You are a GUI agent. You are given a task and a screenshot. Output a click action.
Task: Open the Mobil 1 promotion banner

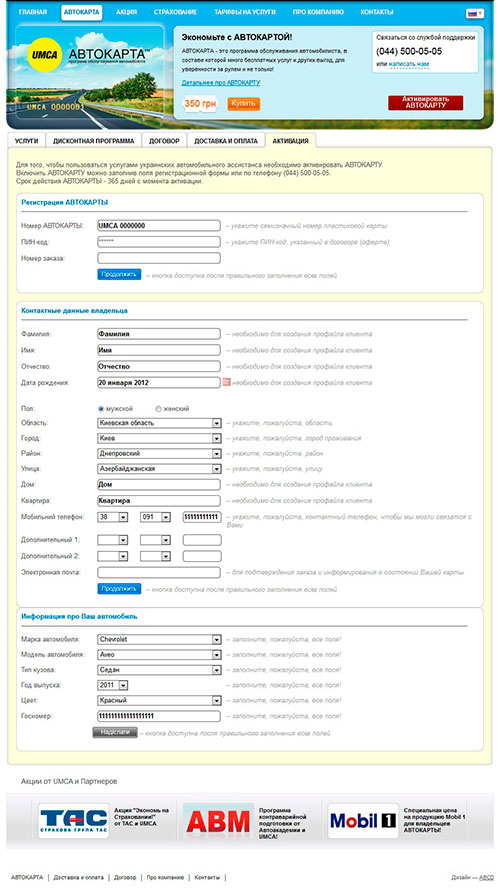click(x=363, y=821)
